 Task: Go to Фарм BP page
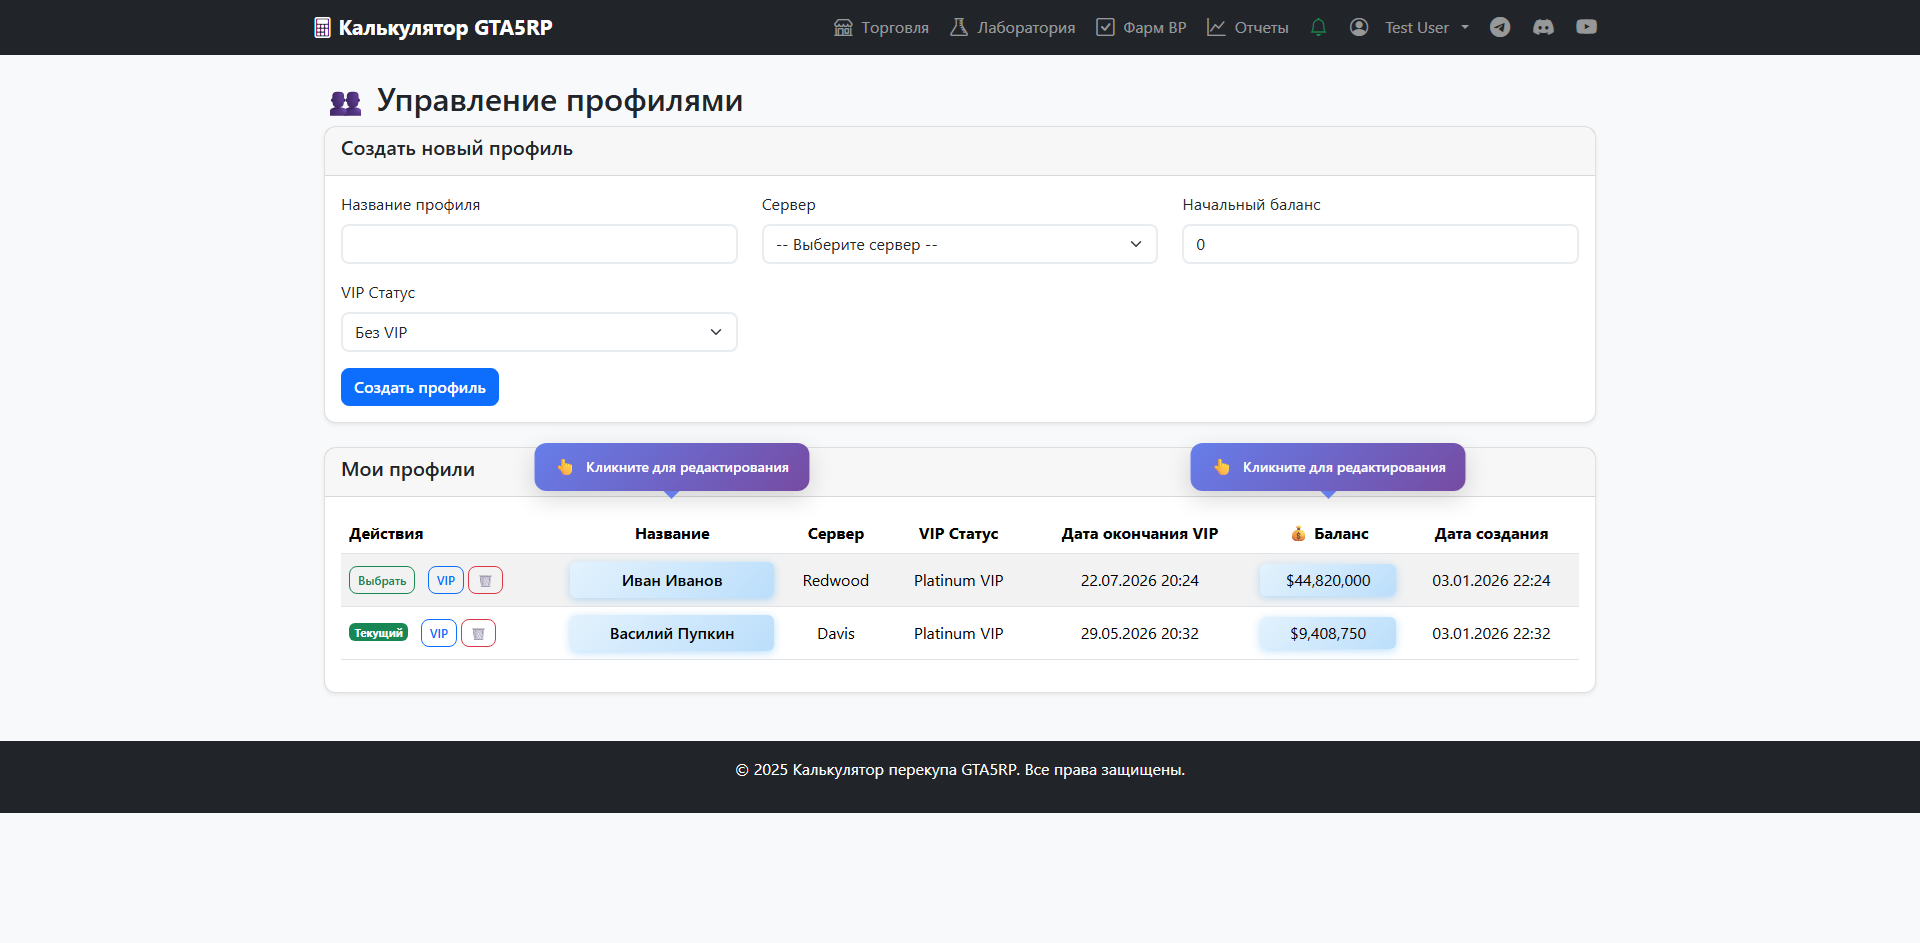pyautogui.click(x=1141, y=27)
